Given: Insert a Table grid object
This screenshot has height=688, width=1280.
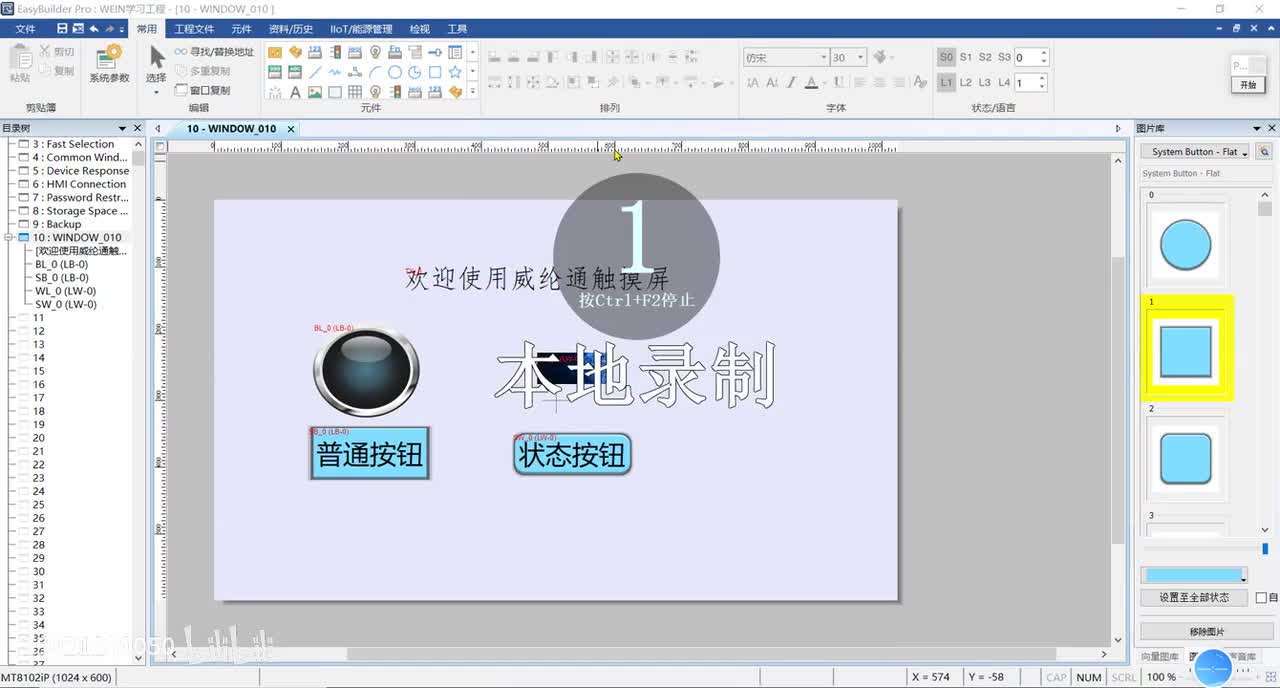Looking at the screenshot, I should (x=355, y=92).
